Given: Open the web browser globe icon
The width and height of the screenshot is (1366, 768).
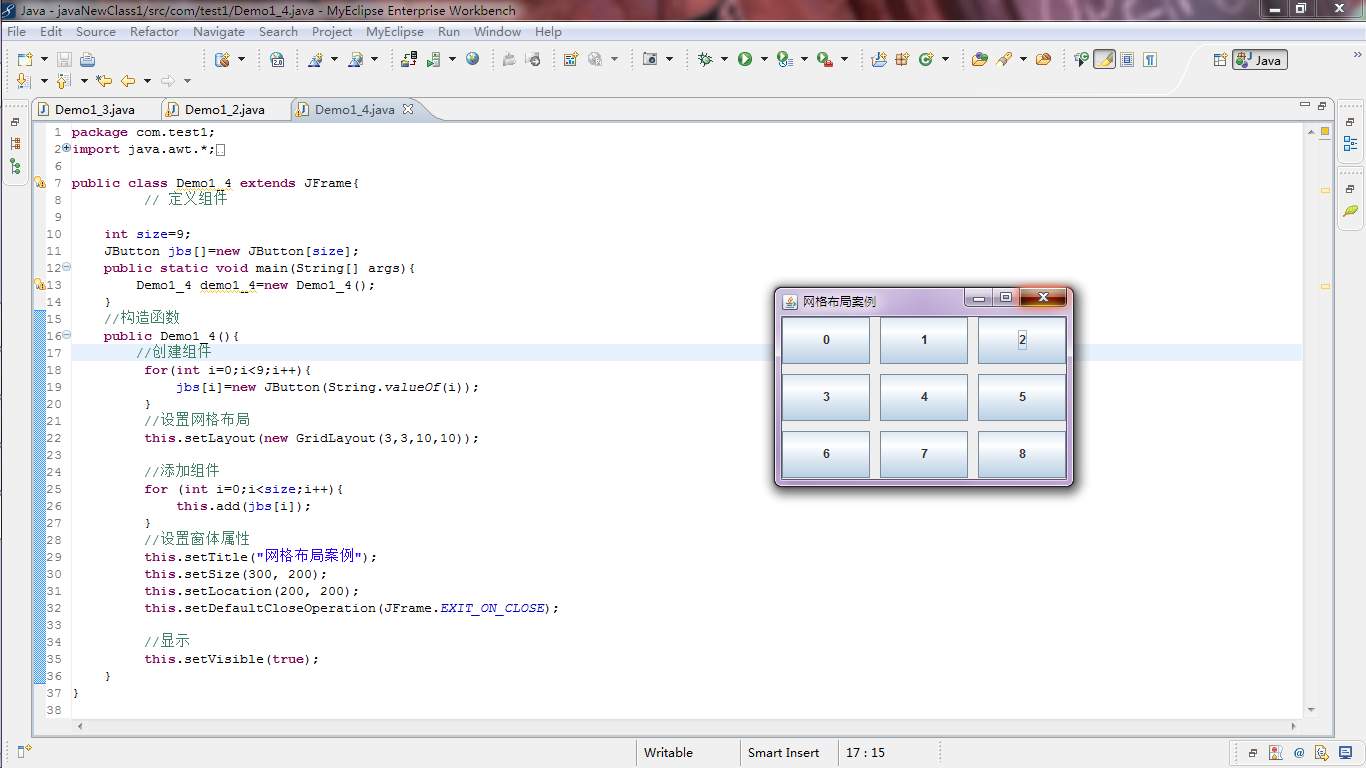Looking at the screenshot, I should click(x=472, y=59).
